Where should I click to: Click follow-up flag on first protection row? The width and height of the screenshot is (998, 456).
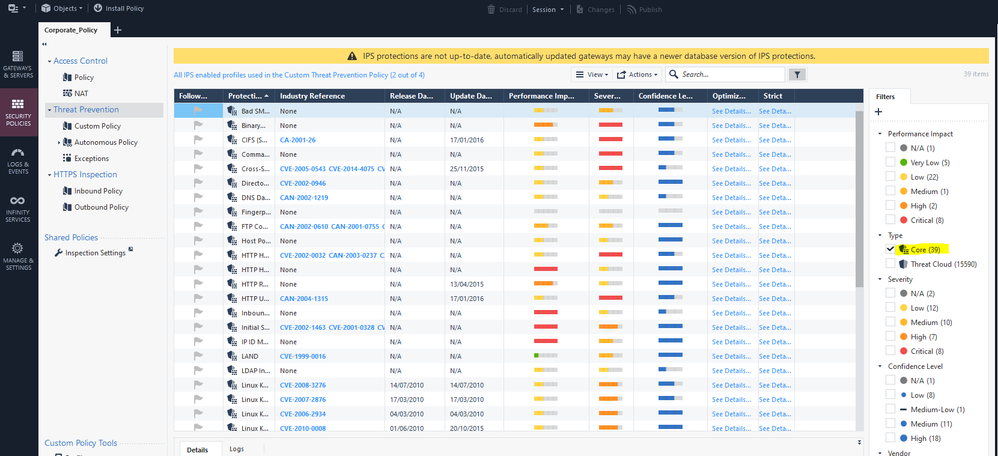click(198, 111)
